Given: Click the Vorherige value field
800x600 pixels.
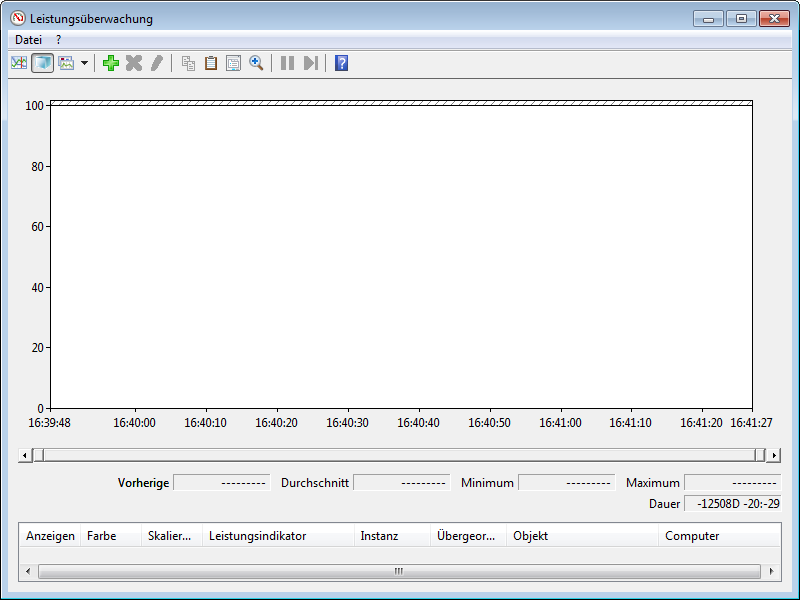Looking at the screenshot, I should click(222, 483).
